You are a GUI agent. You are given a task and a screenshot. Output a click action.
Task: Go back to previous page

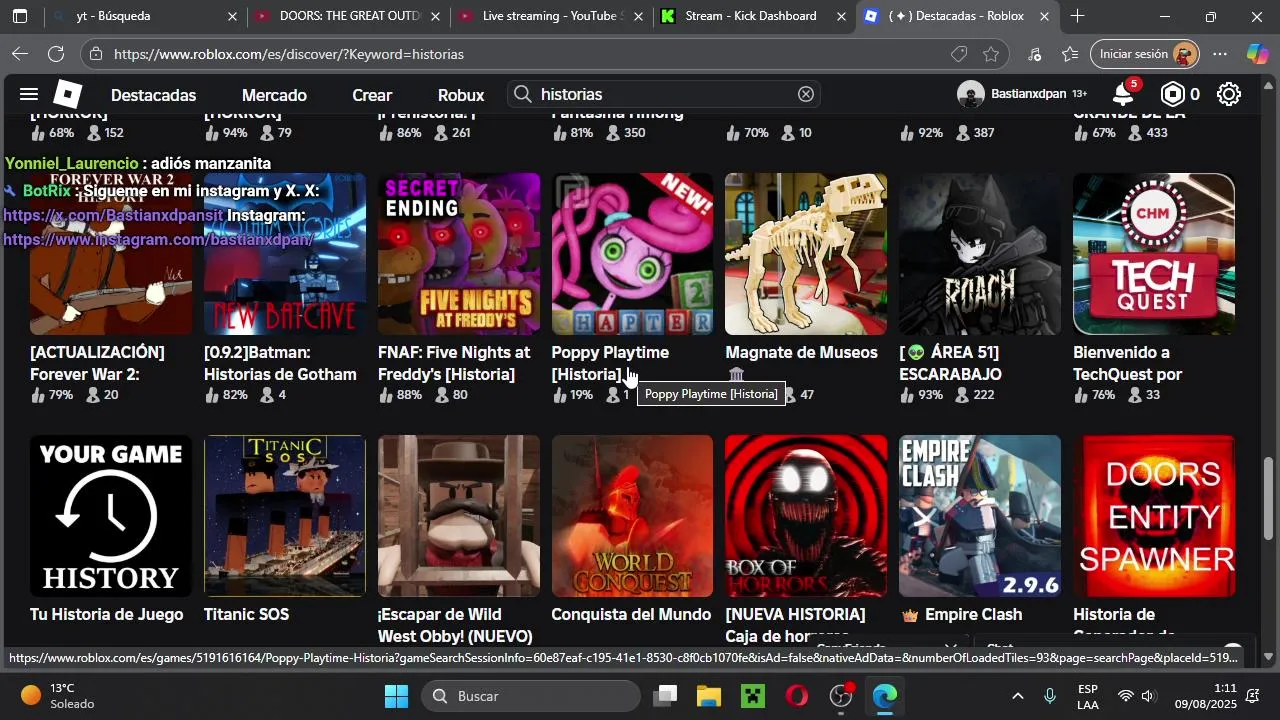click(x=19, y=54)
